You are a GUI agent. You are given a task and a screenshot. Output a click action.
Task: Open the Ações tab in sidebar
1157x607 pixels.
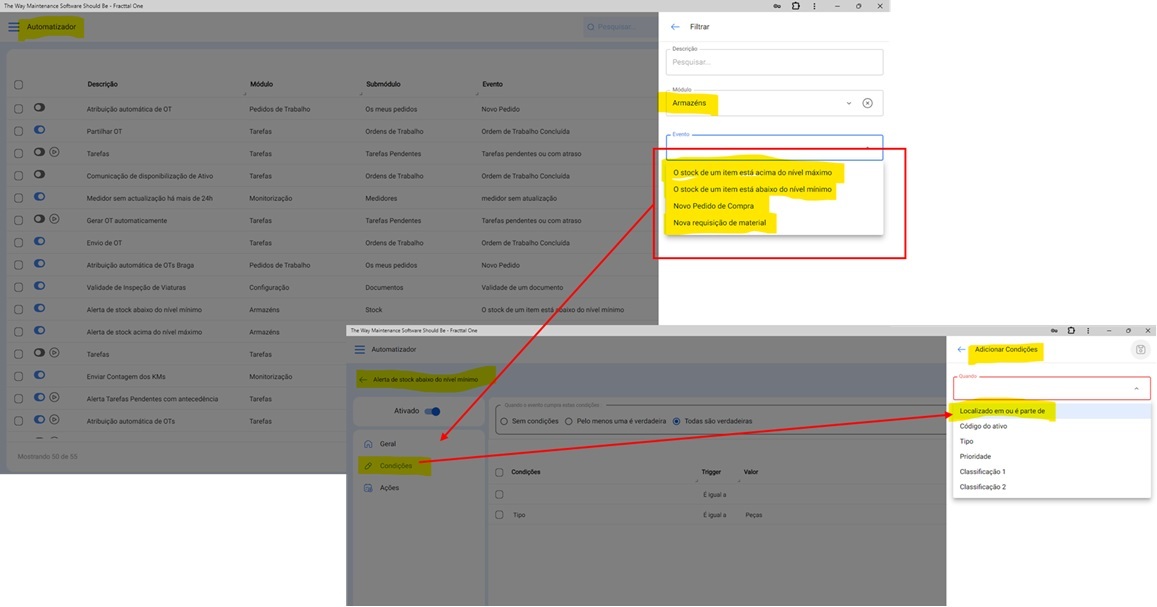tap(388, 488)
